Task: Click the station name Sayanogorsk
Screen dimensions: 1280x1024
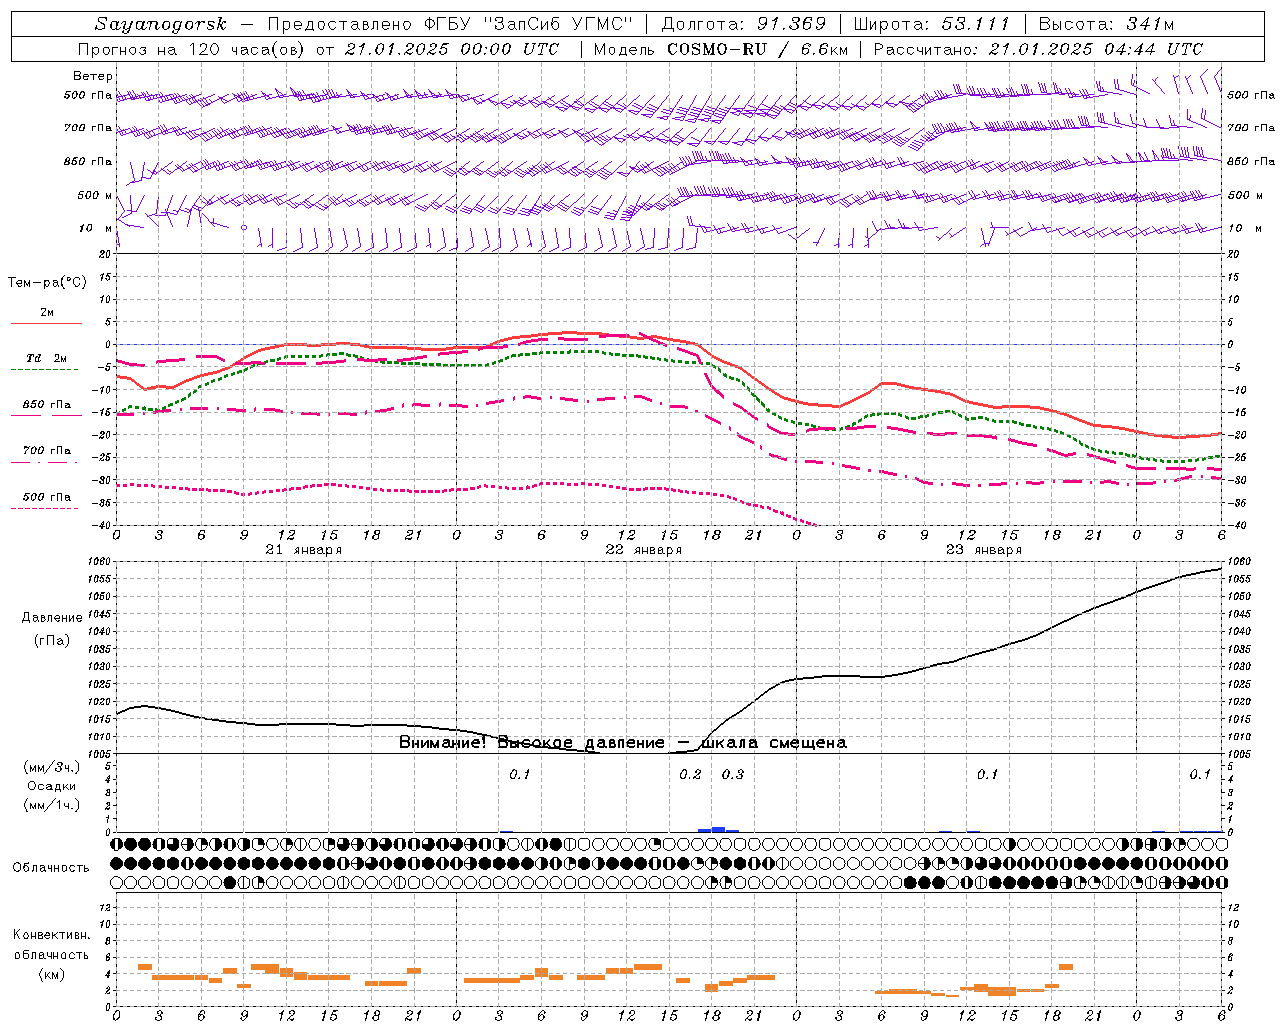Action: click(161, 24)
